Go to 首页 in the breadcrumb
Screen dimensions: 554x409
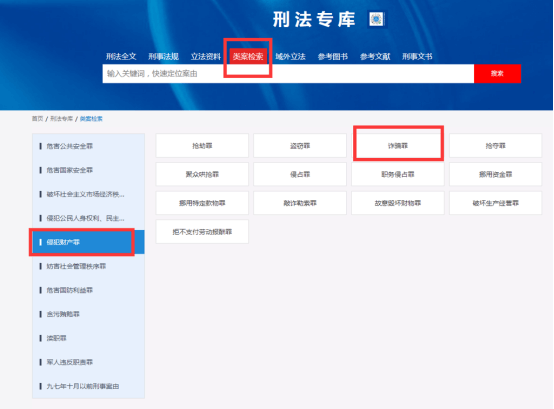tap(37, 119)
